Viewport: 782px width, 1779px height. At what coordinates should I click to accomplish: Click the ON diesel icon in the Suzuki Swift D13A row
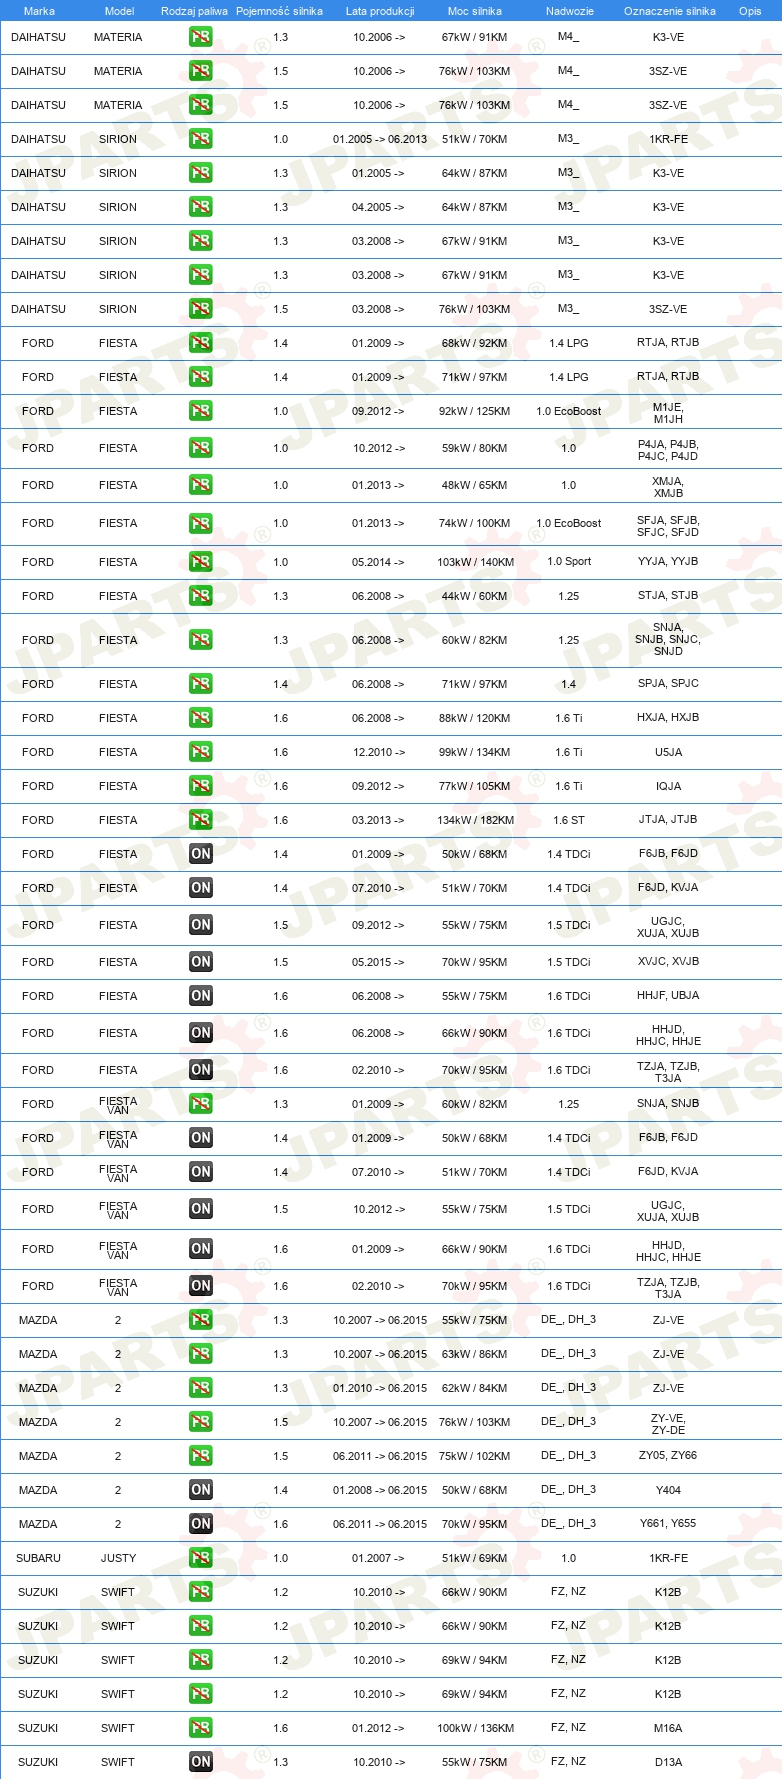(200, 1762)
